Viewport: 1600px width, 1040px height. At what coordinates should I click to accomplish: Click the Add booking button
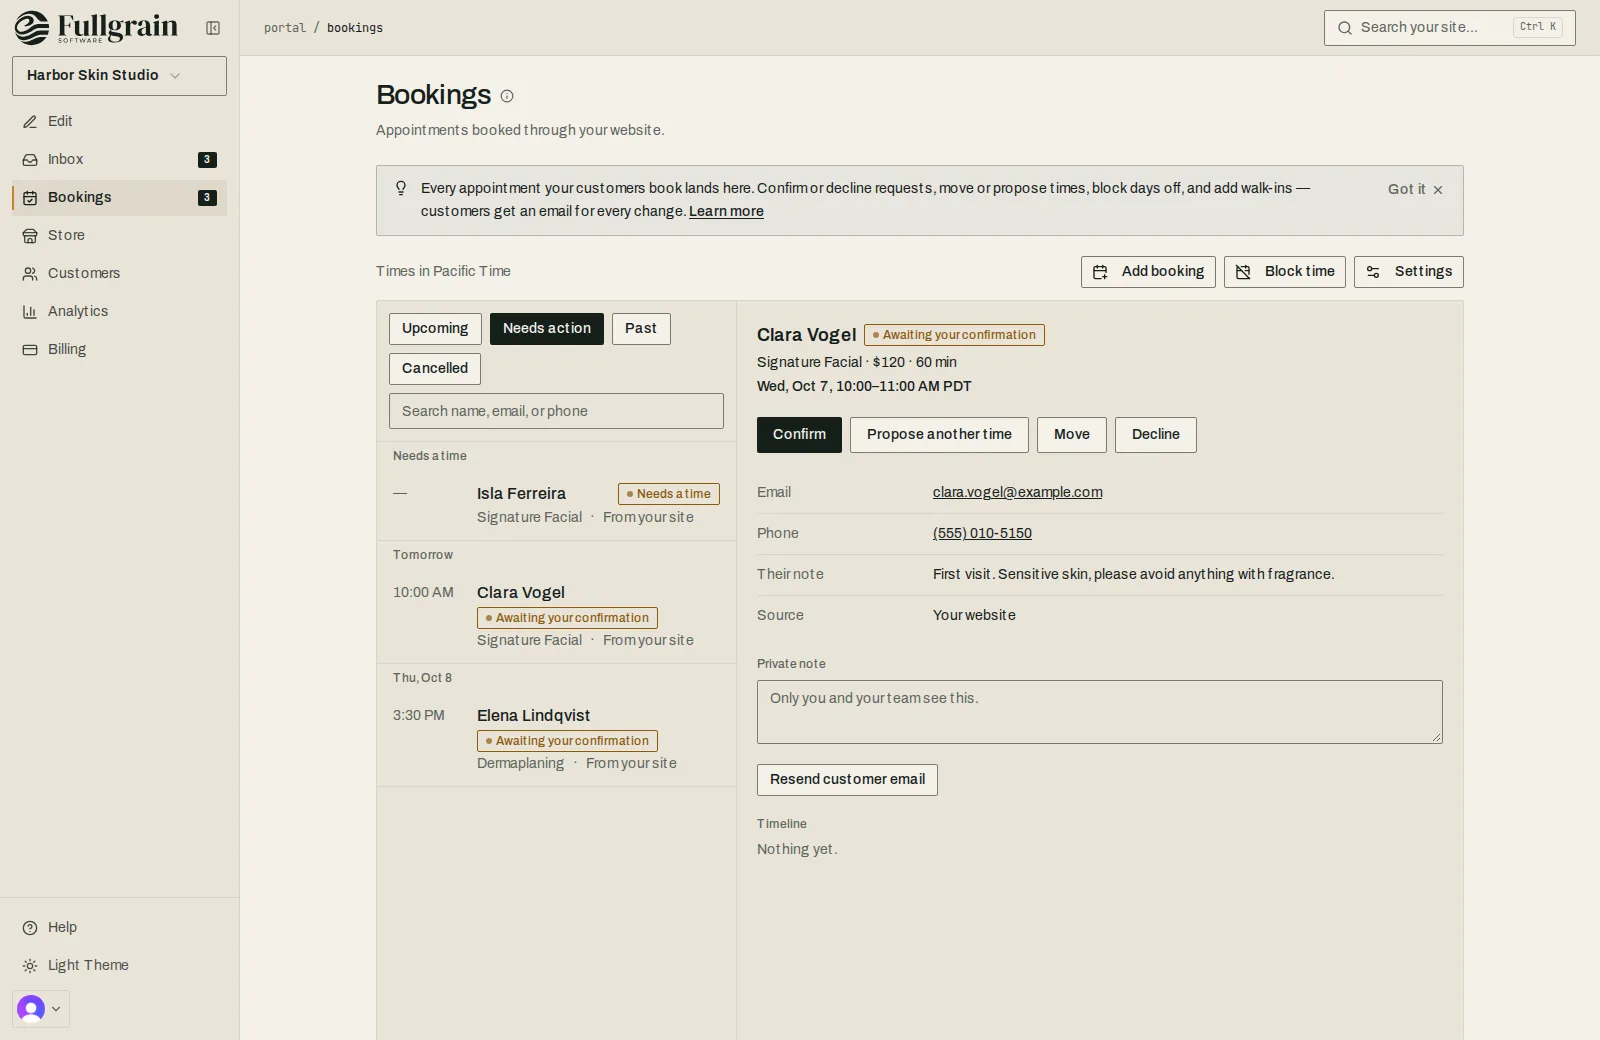tap(1148, 272)
